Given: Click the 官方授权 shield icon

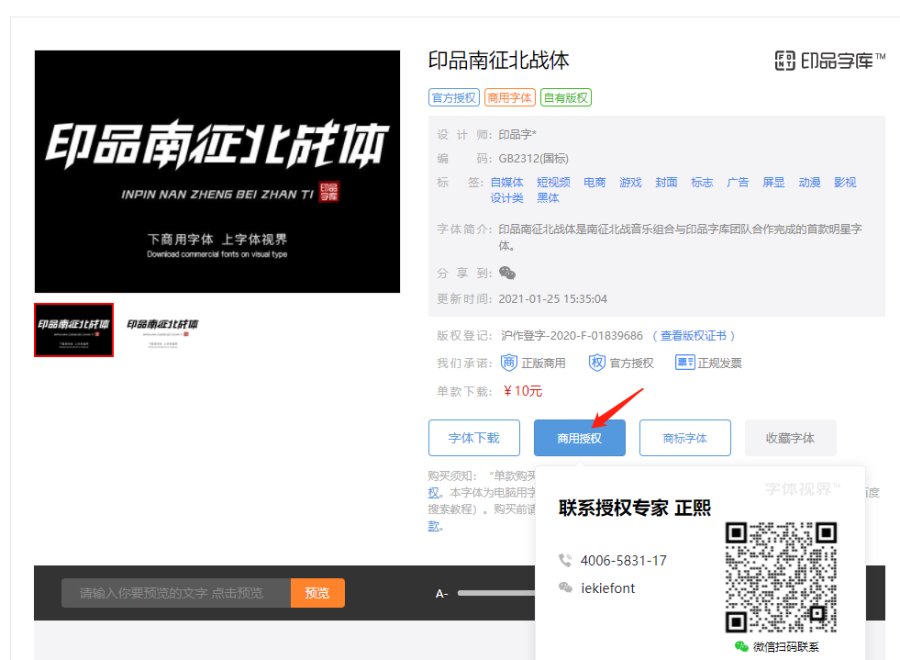Looking at the screenshot, I should [x=597, y=363].
